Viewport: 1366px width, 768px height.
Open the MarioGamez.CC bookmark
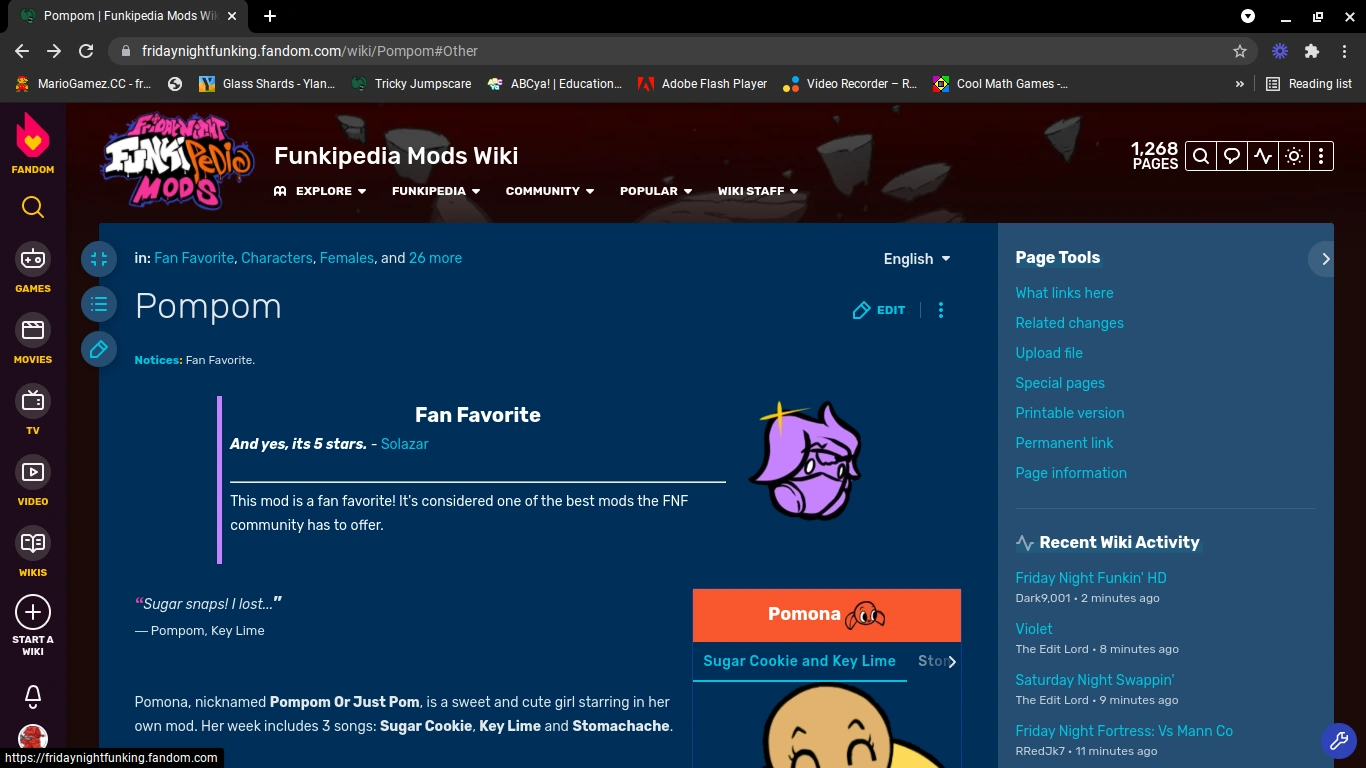[x=83, y=84]
